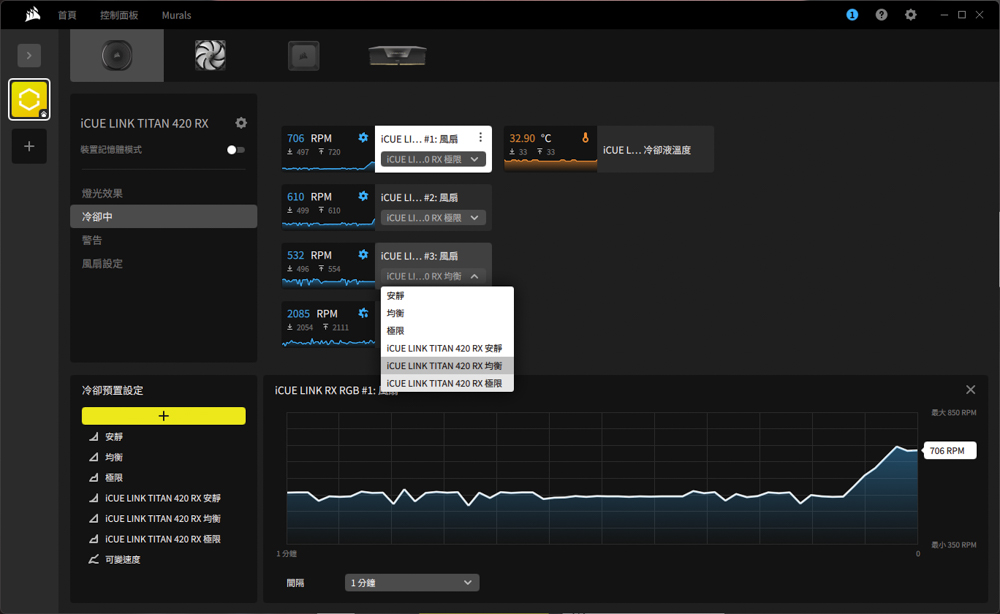Click the iCUE L… 冷卻液溫度 label
The width and height of the screenshot is (1000, 614).
[x=647, y=150]
